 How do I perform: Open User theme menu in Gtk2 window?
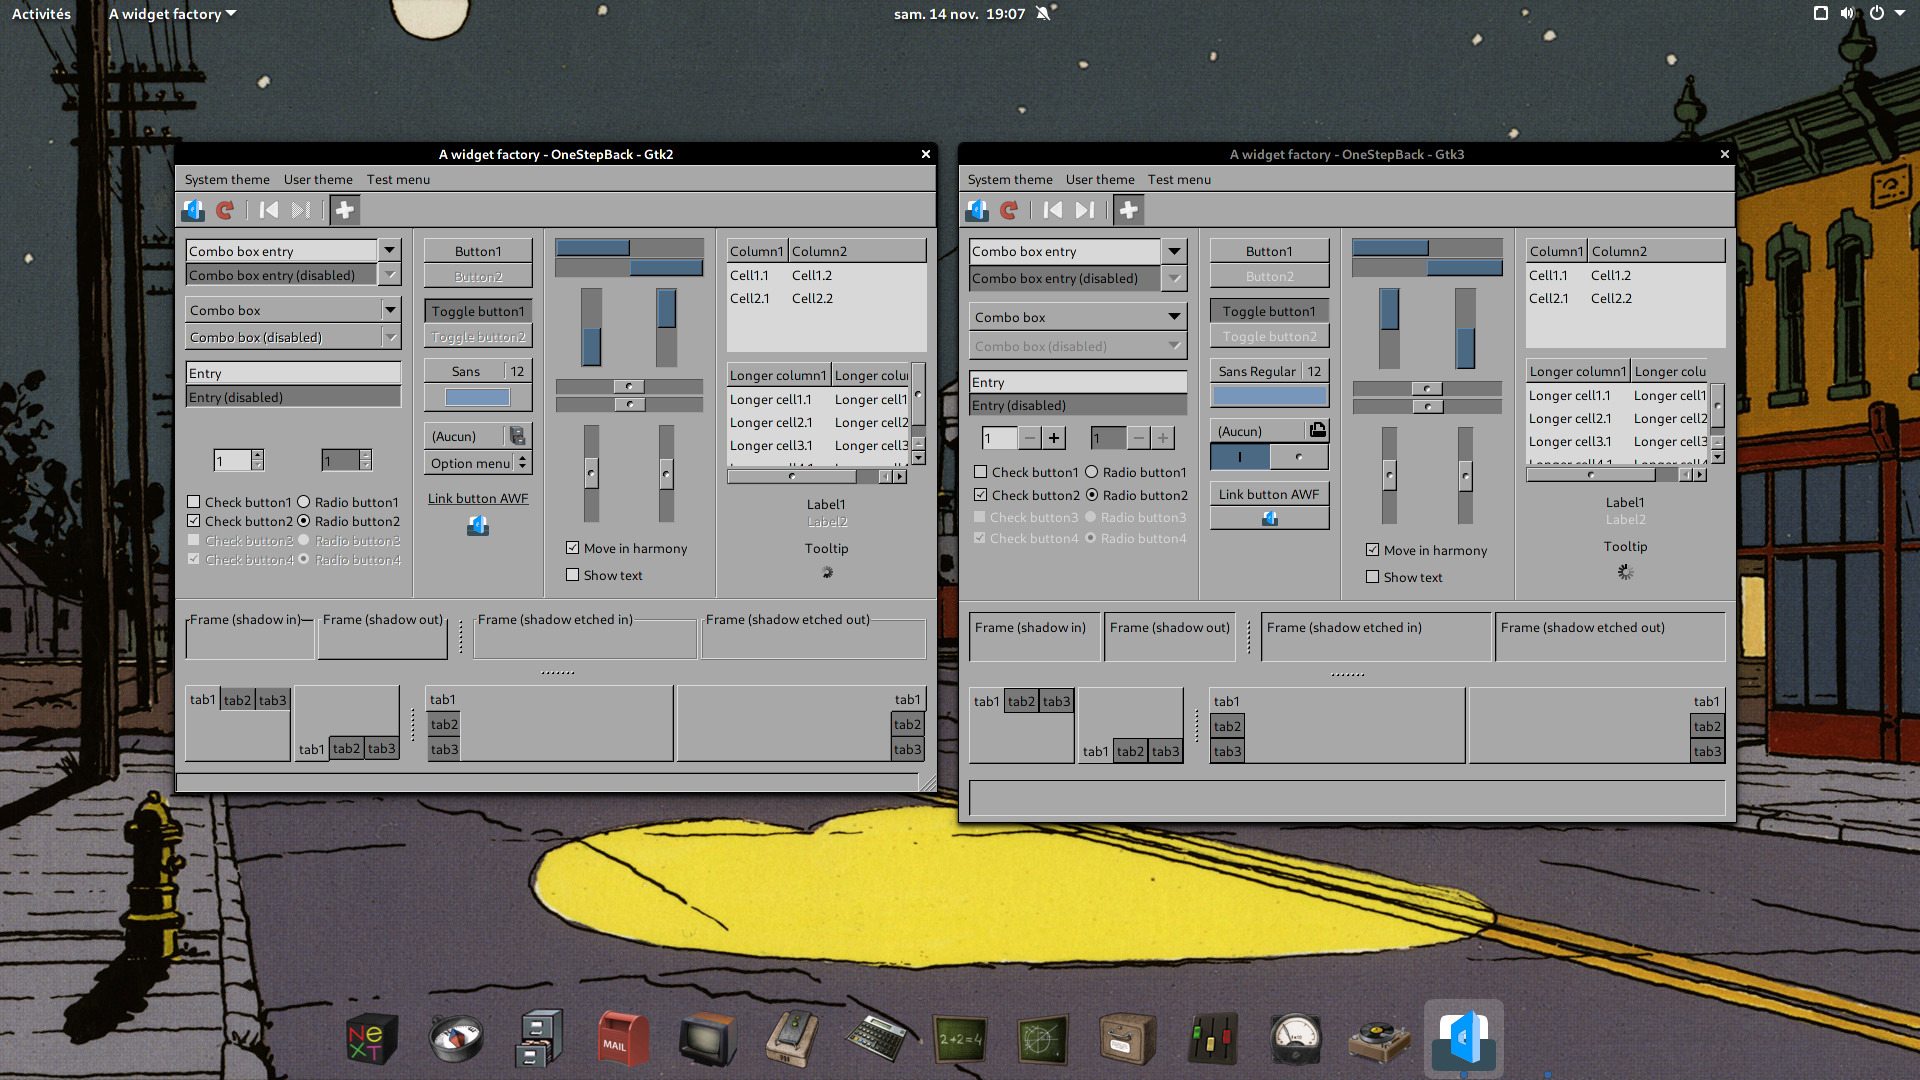click(x=318, y=179)
